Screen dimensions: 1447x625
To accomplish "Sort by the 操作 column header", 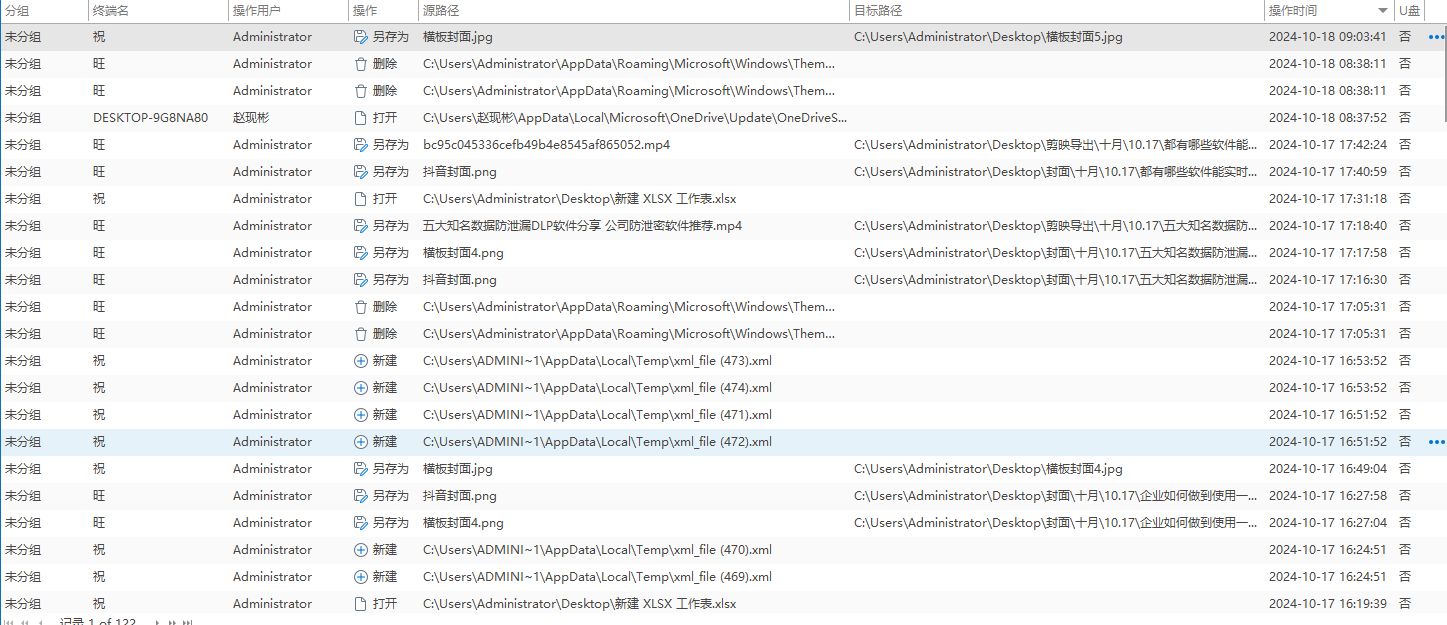I will pyautogui.click(x=383, y=11).
